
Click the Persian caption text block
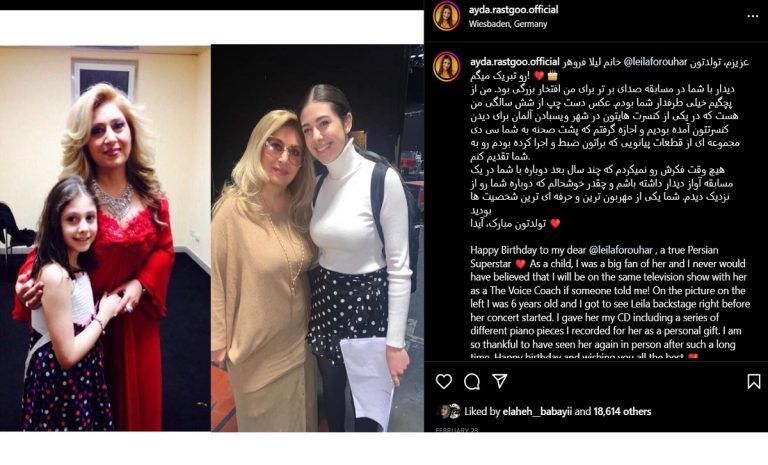pyautogui.click(x=609, y=143)
